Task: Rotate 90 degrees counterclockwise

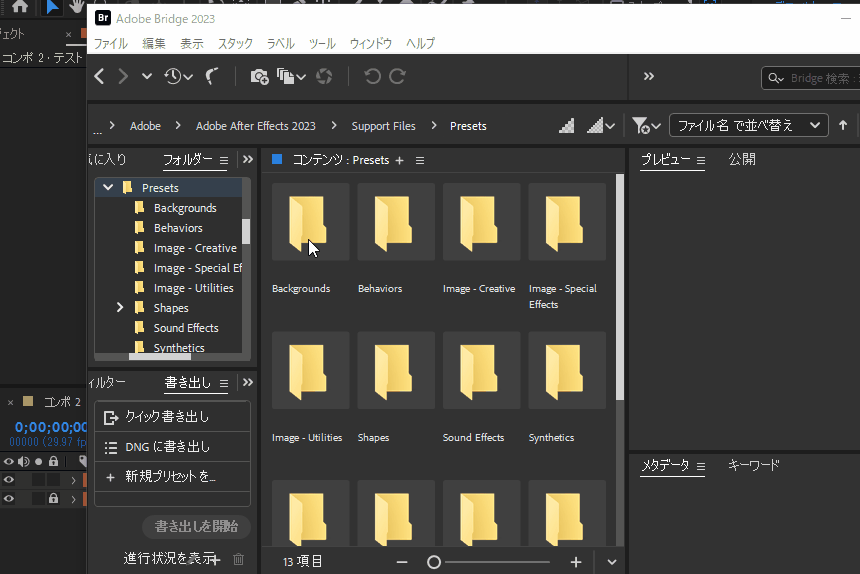Action: pyautogui.click(x=372, y=76)
